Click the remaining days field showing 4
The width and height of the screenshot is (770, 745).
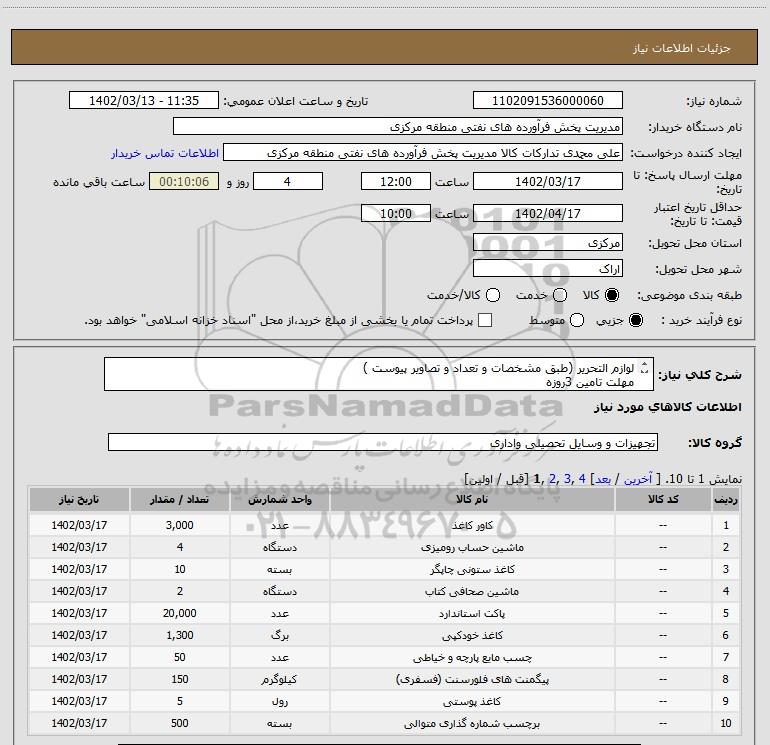288,181
